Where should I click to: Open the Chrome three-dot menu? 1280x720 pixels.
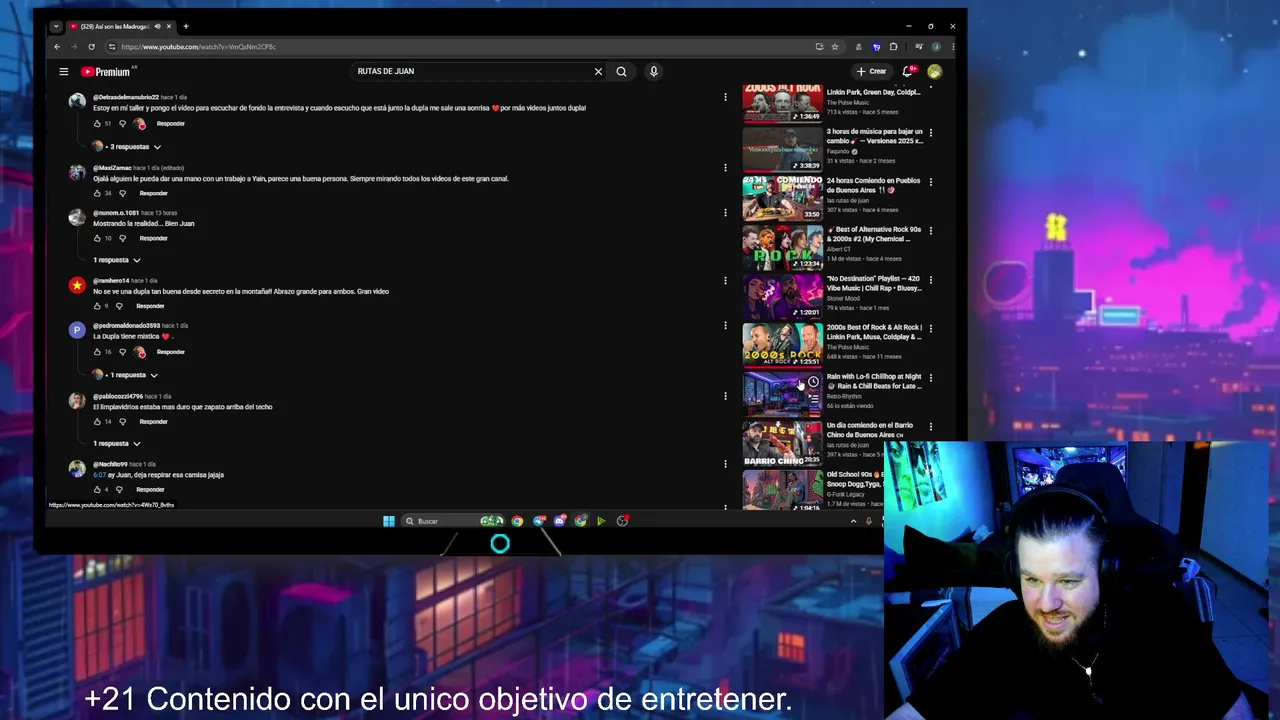952,47
